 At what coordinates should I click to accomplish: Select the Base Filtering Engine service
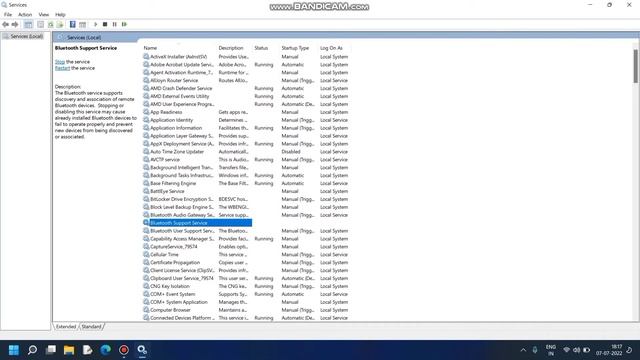[173, 183]
